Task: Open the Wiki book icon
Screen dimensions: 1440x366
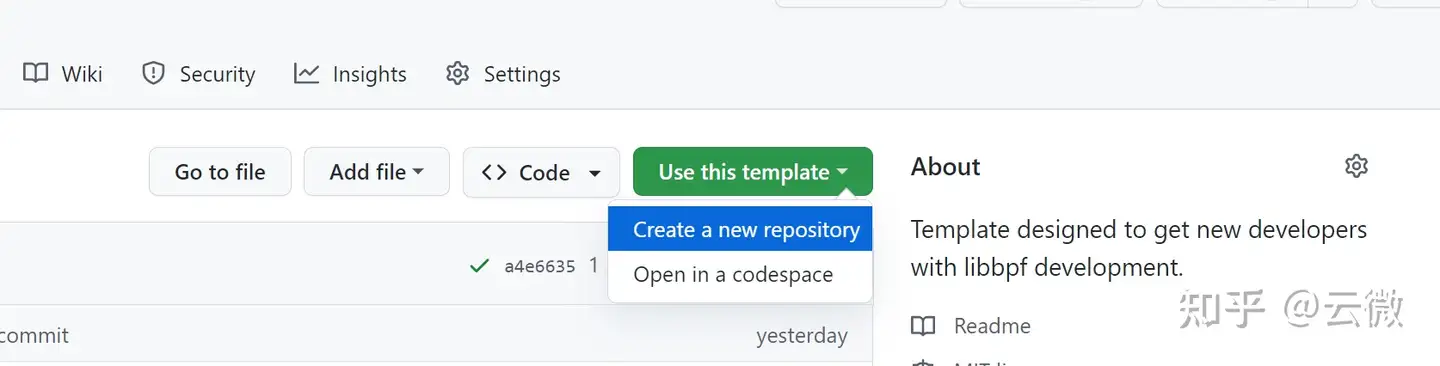Action: click(x=36, y=73)
